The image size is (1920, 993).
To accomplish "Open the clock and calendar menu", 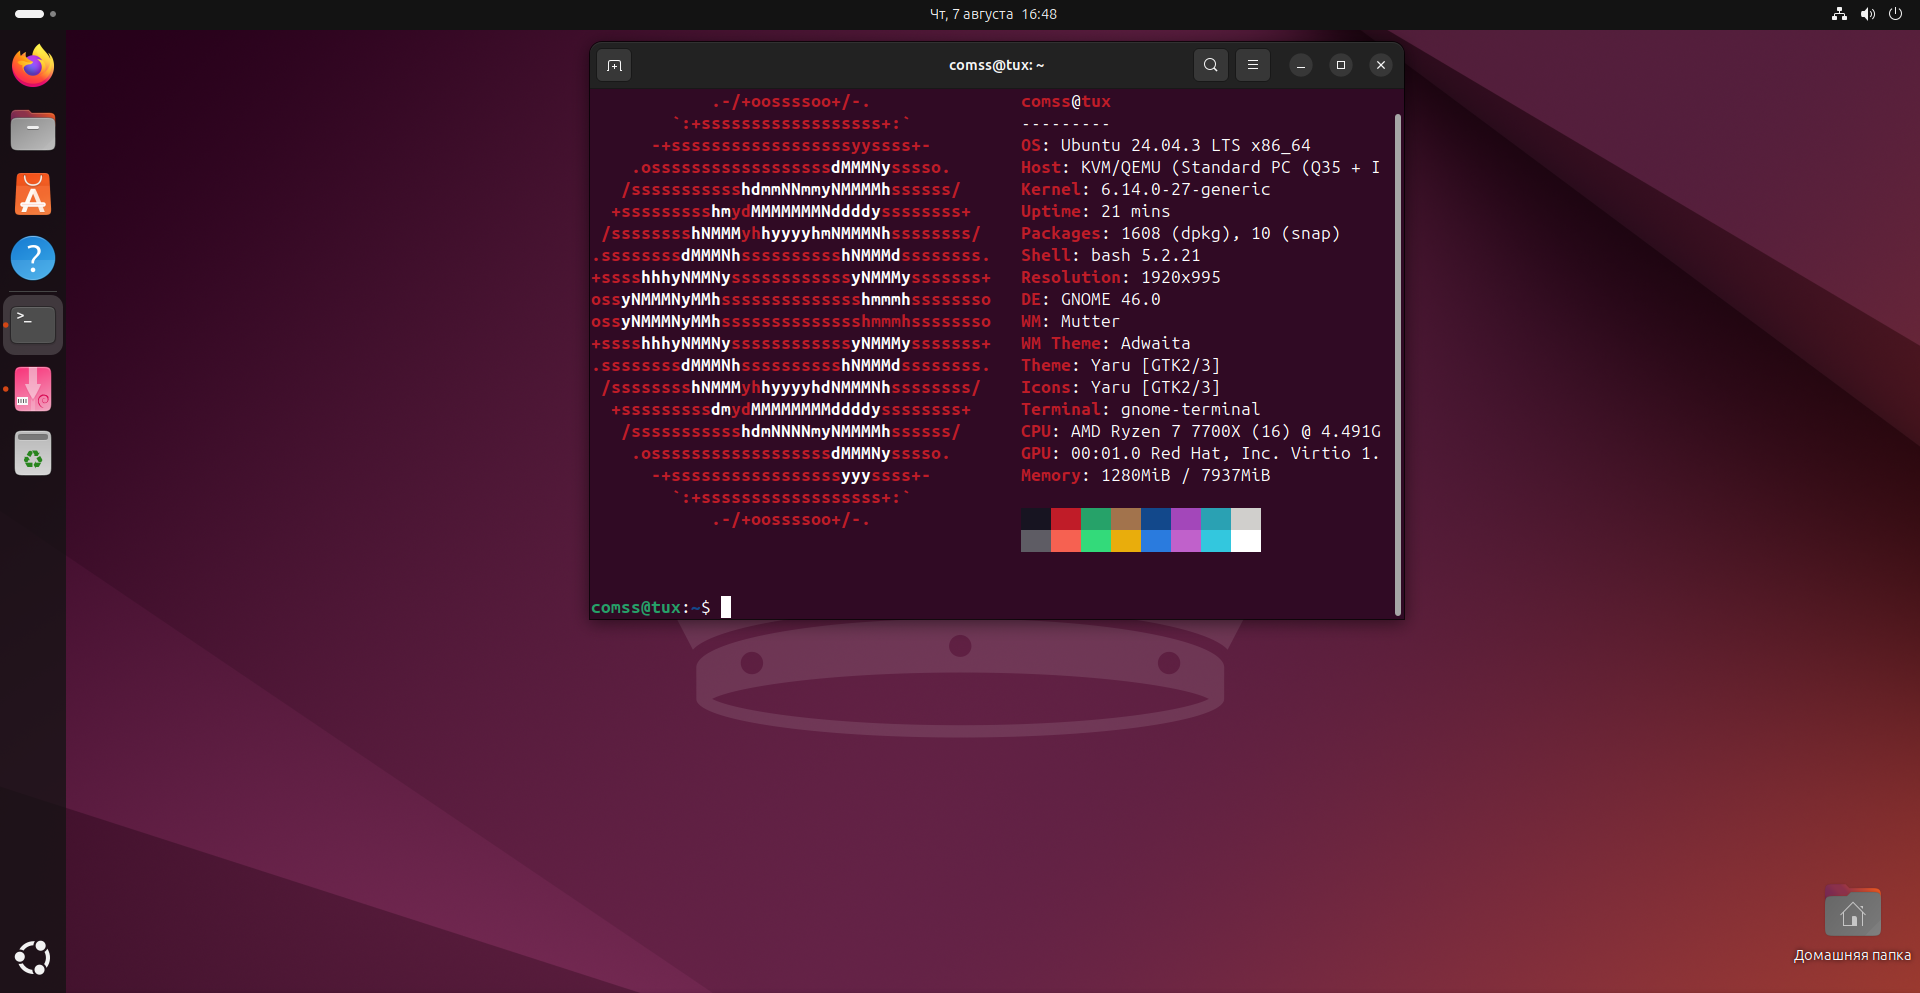I will pyautogui.click(x=993, y=14).
